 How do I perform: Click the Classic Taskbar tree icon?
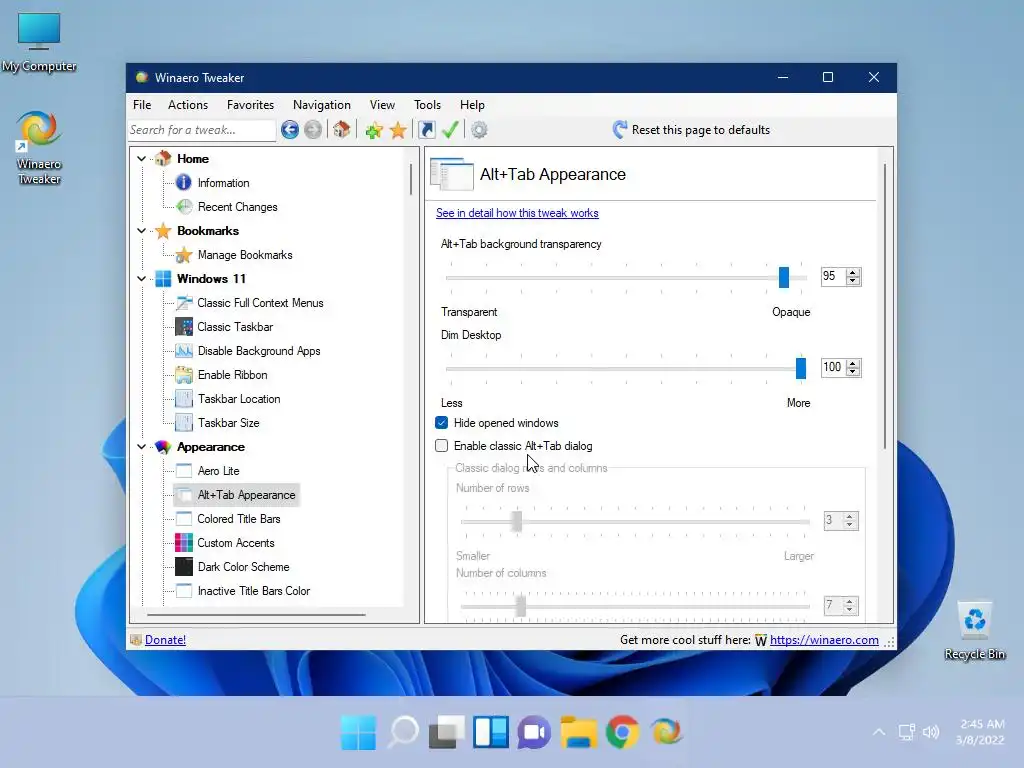coord(184,327)
